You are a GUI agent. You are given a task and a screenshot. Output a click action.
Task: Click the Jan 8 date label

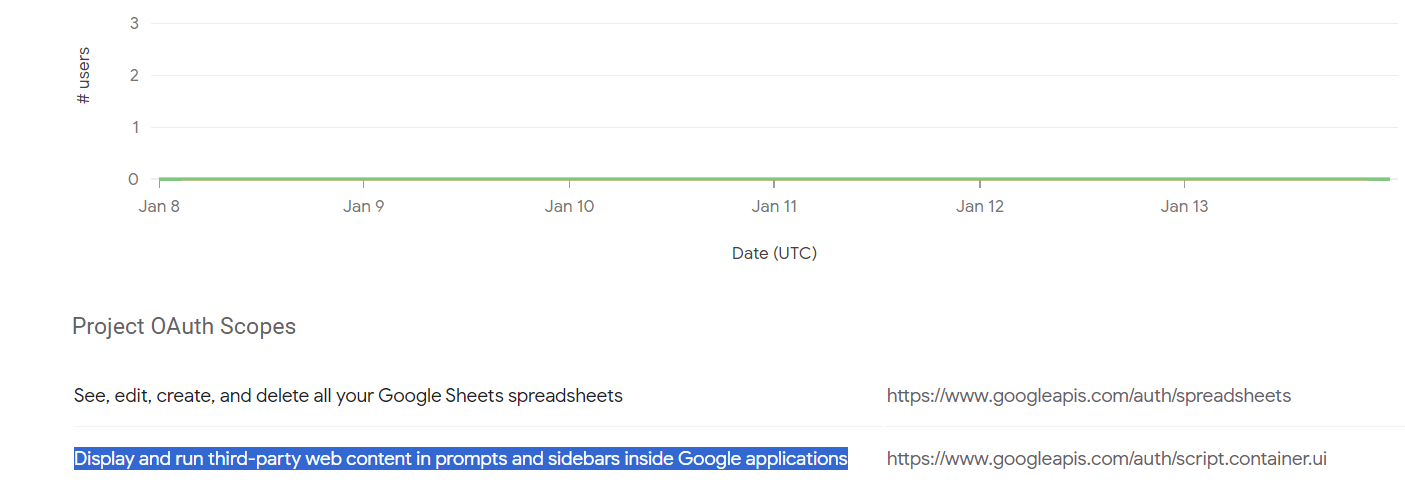point(159,206)
